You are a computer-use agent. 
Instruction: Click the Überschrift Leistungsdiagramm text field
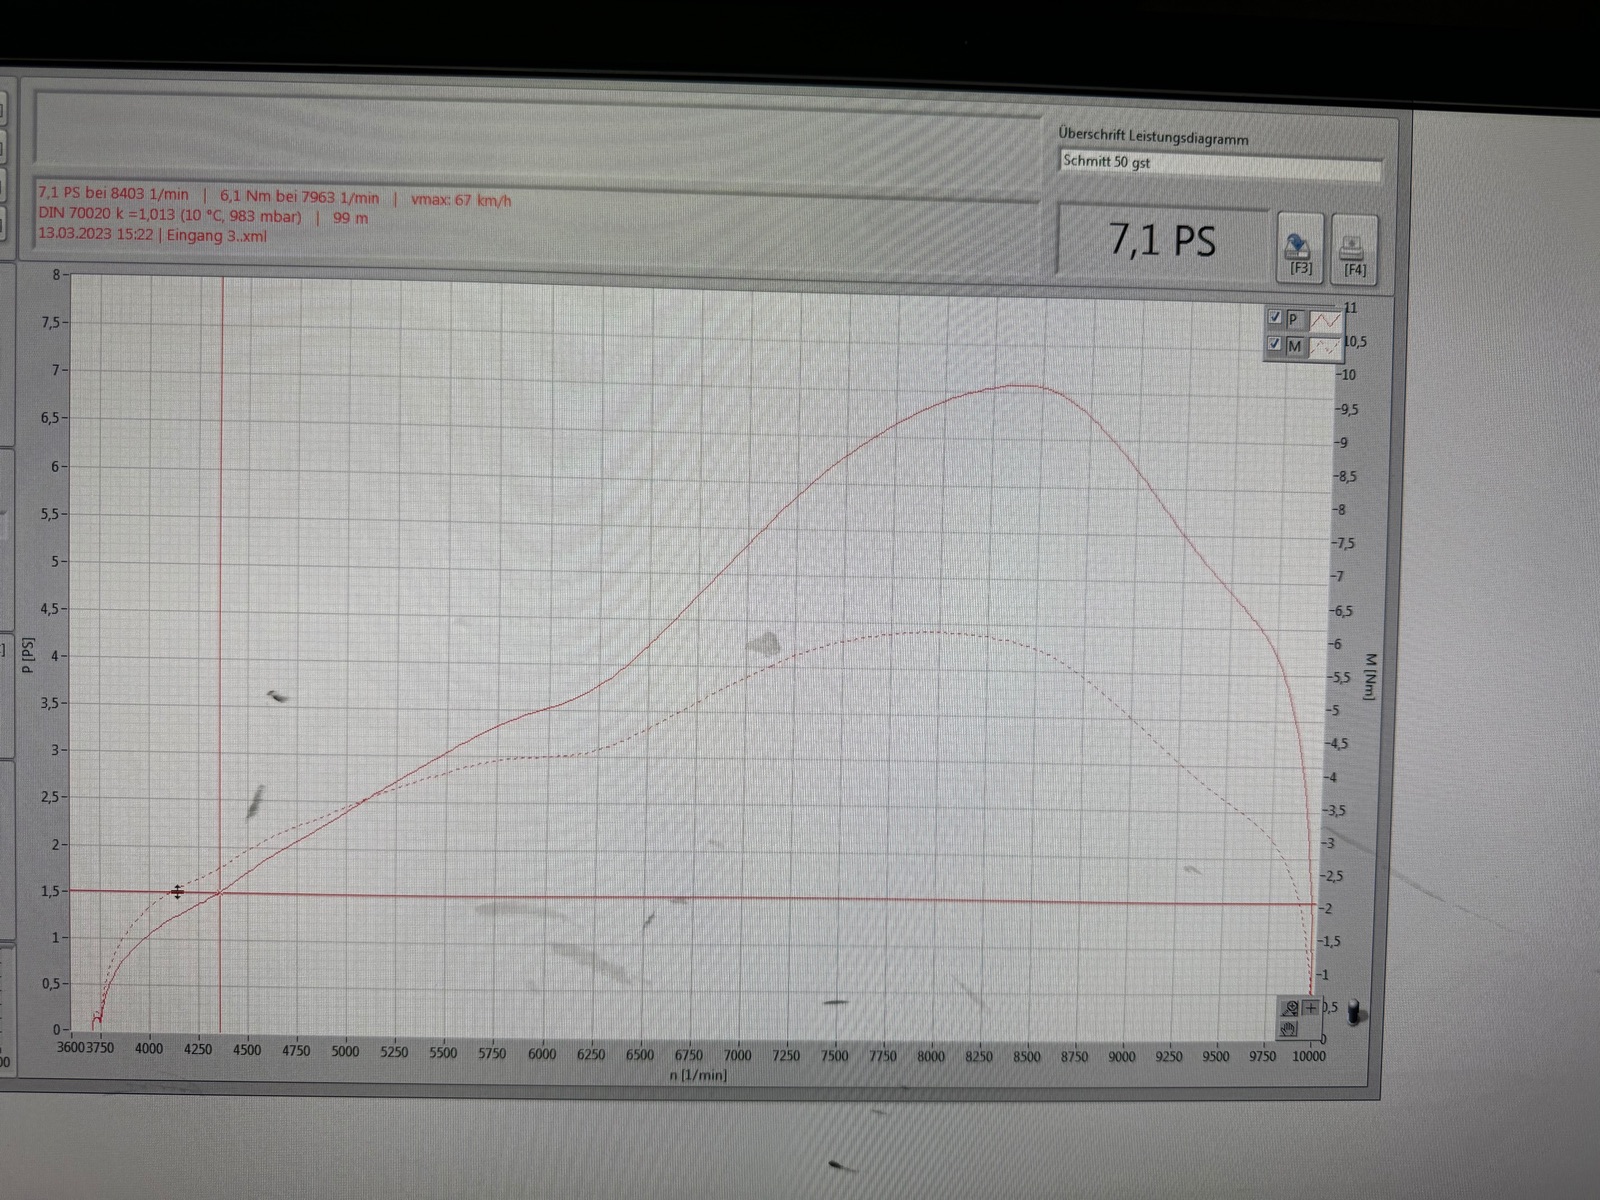(1218, 164)
